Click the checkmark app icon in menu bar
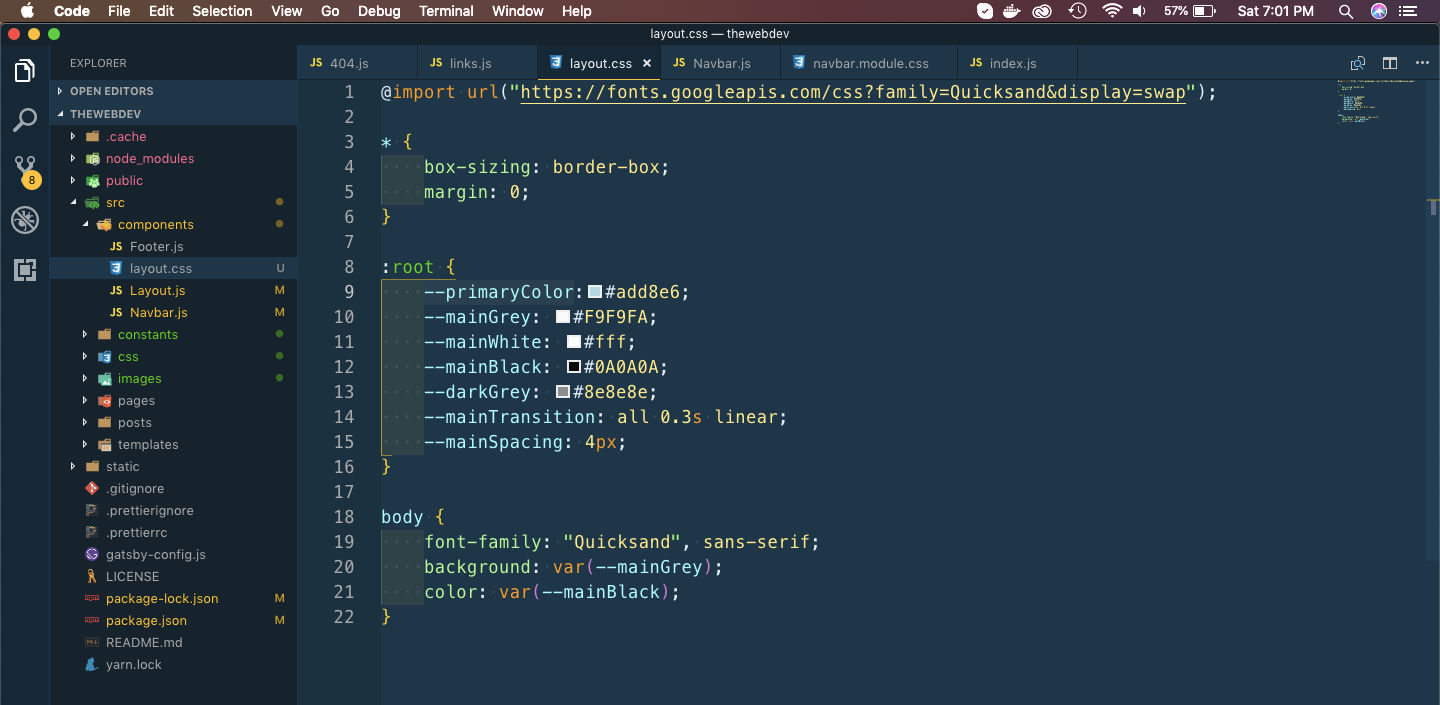Image resolution: width=1440 pixels, height=705 pixels. [x=985, y=11]
